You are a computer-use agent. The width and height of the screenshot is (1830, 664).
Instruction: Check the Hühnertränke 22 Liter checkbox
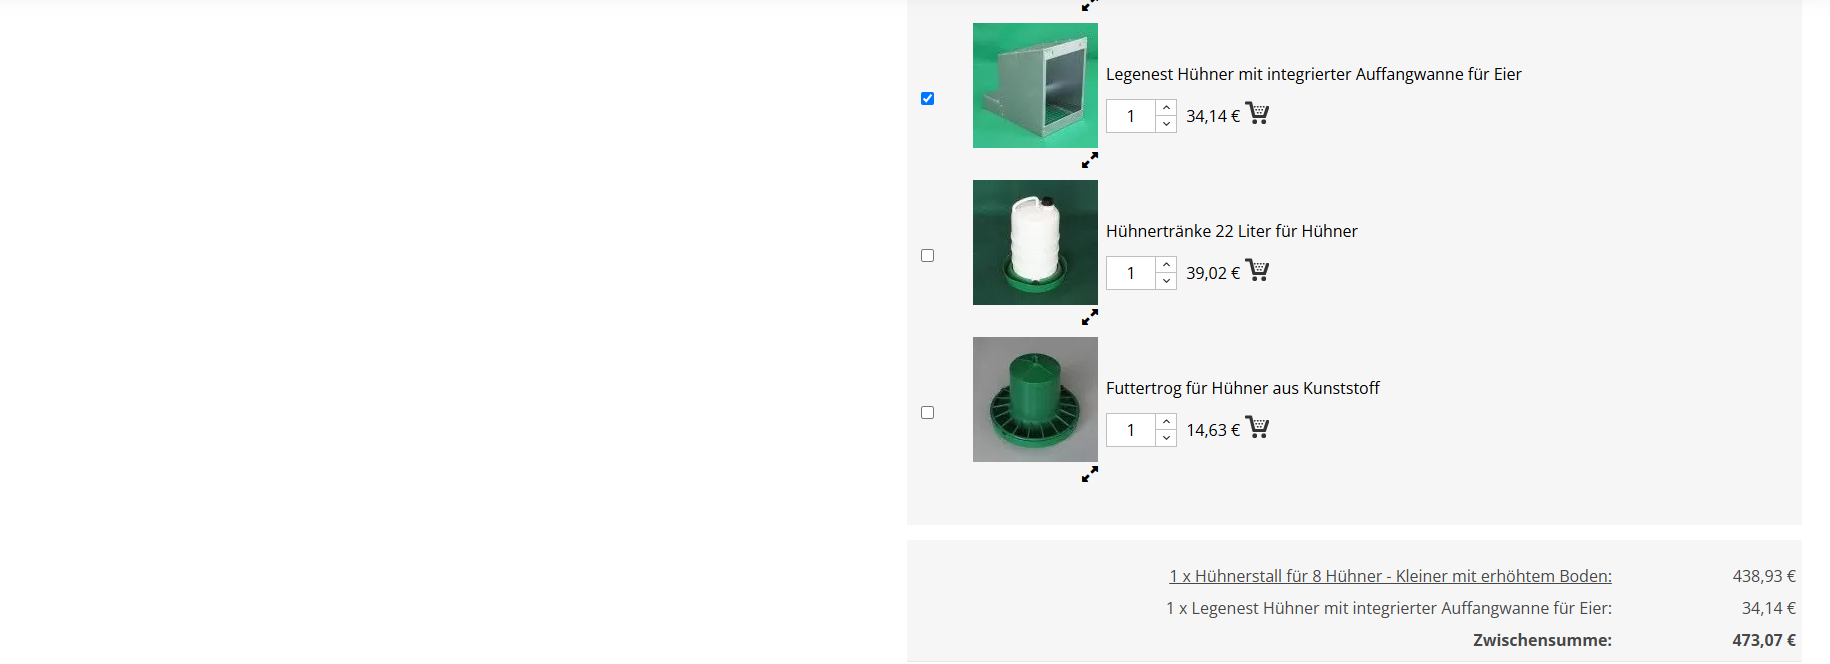(927, 255)
